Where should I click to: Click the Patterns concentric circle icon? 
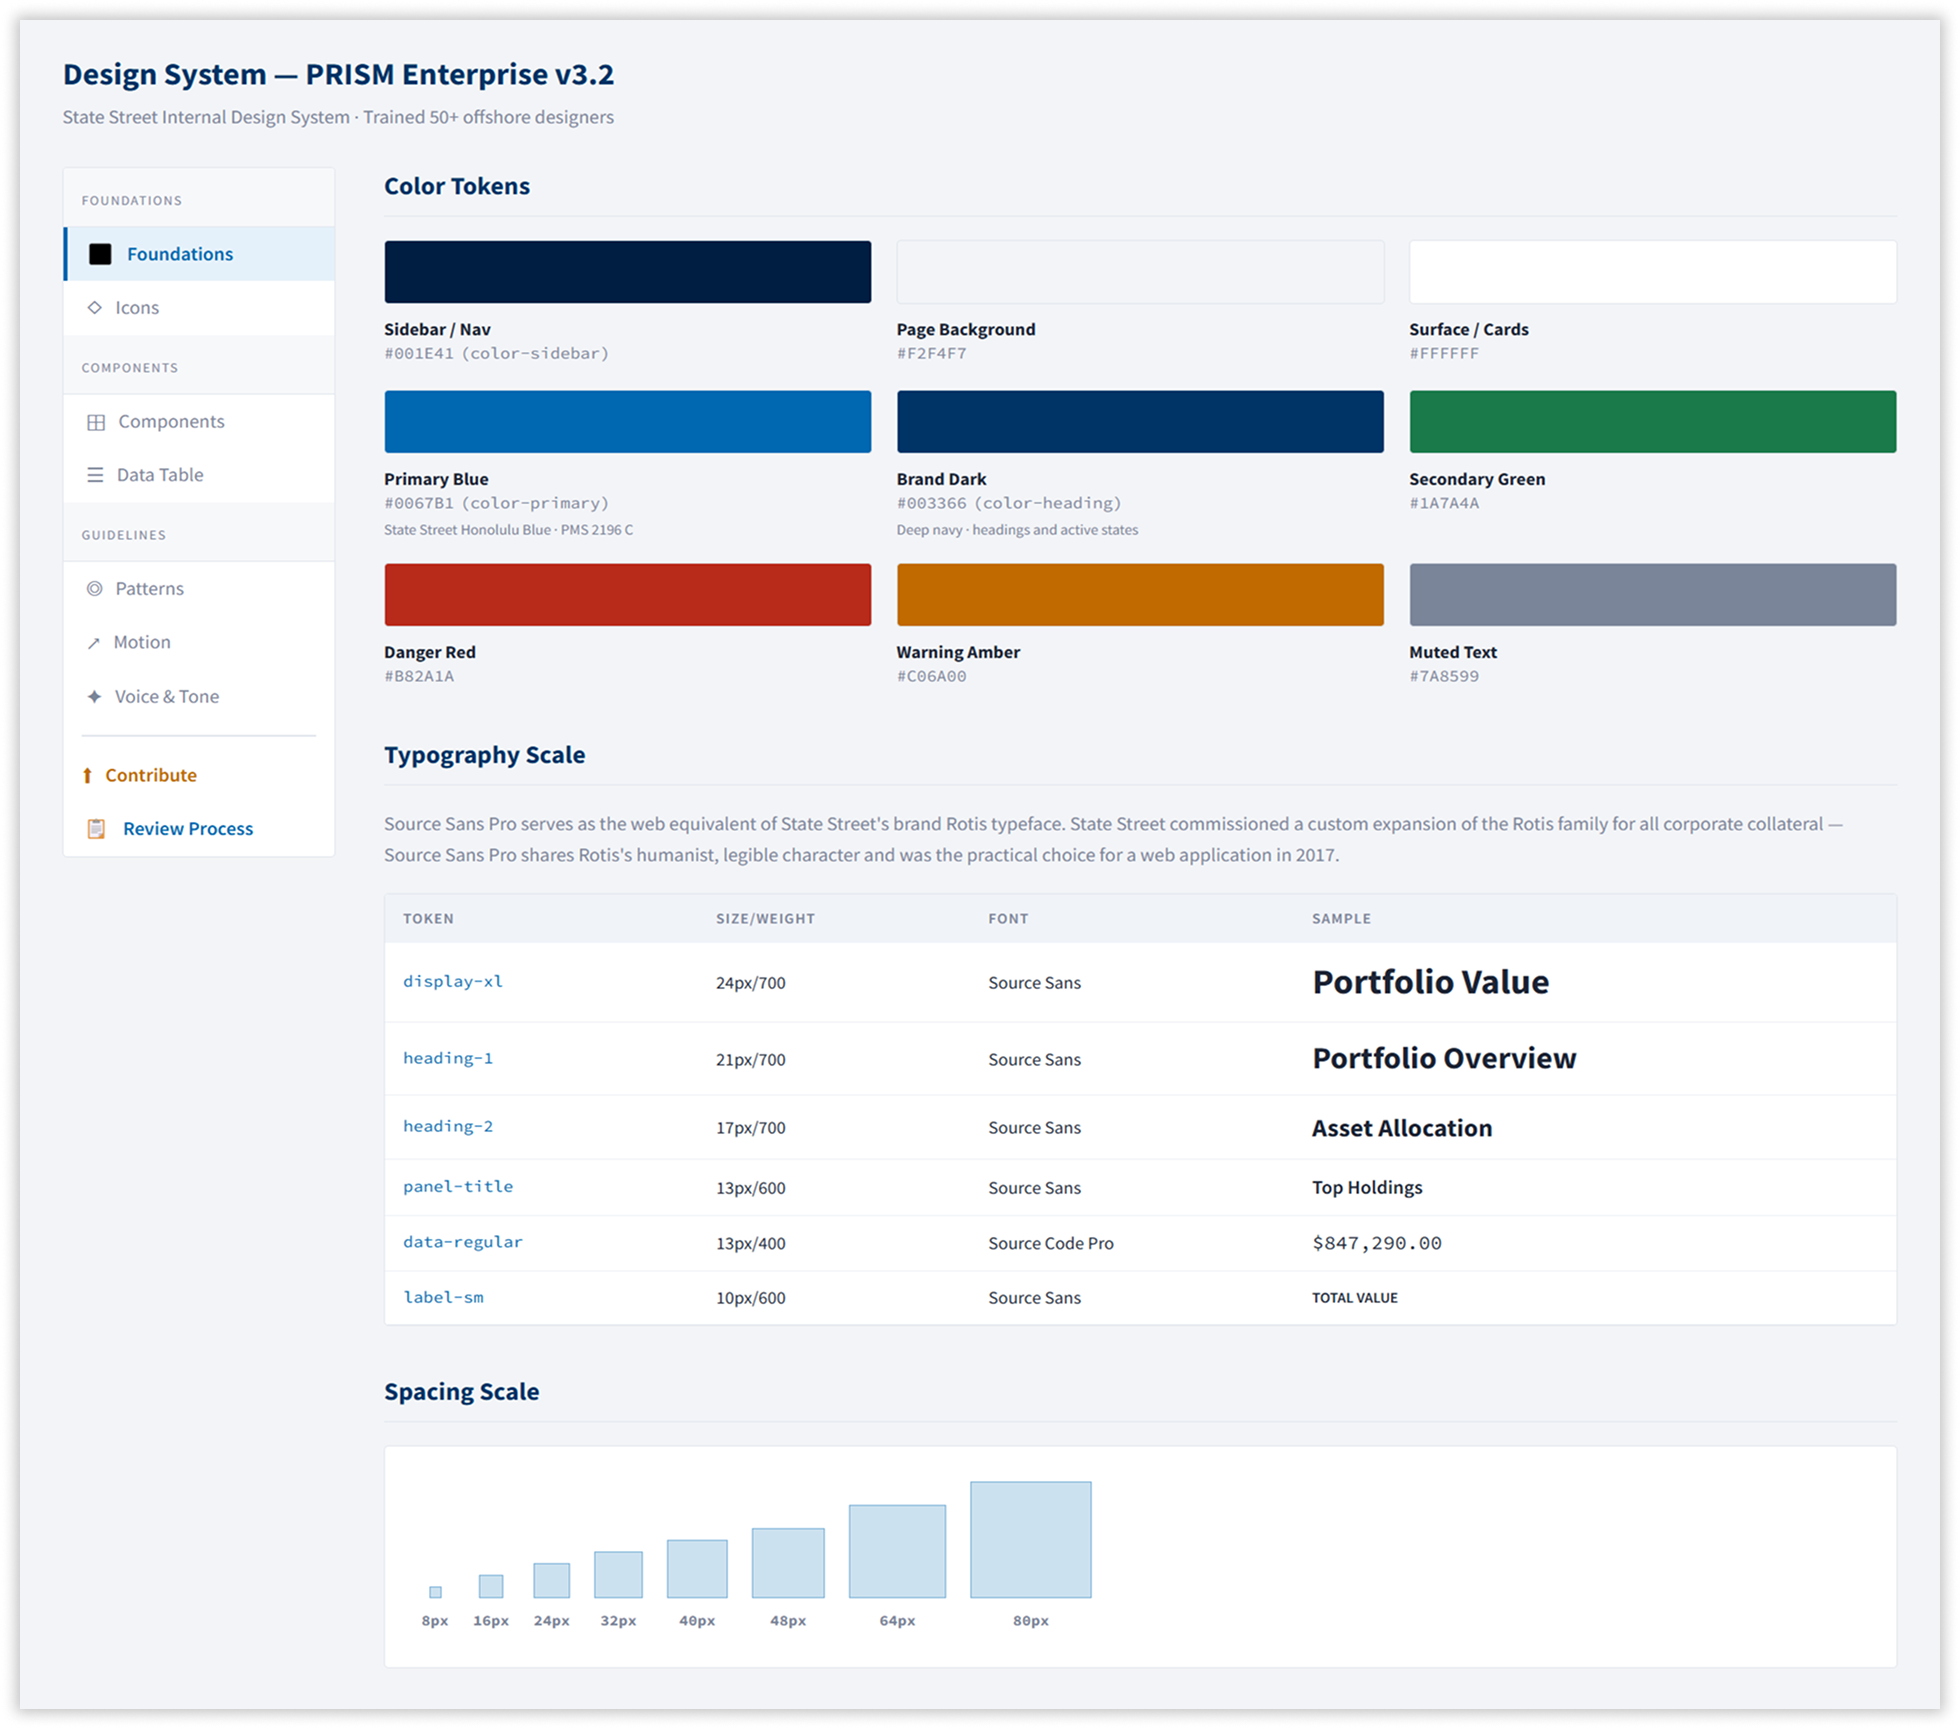coord(95,589)
